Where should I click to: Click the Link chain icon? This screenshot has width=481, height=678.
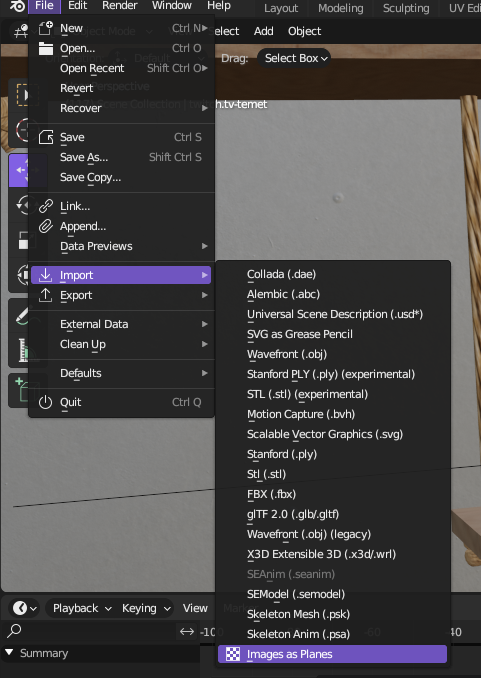click(x=45, y=206)
